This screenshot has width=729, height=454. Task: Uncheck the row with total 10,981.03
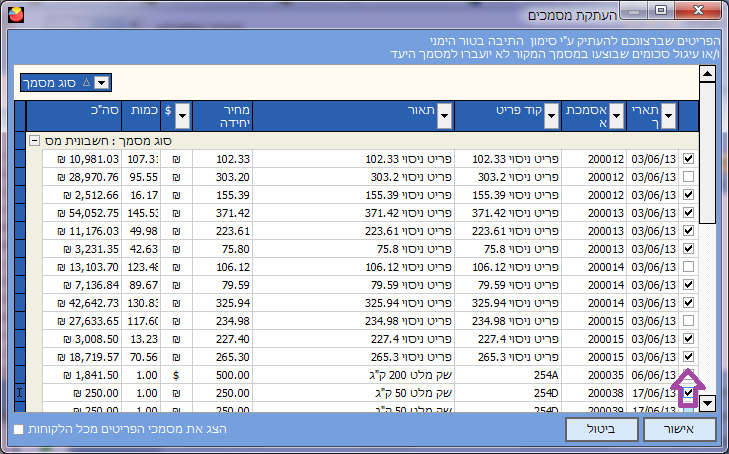coord(688,159)
